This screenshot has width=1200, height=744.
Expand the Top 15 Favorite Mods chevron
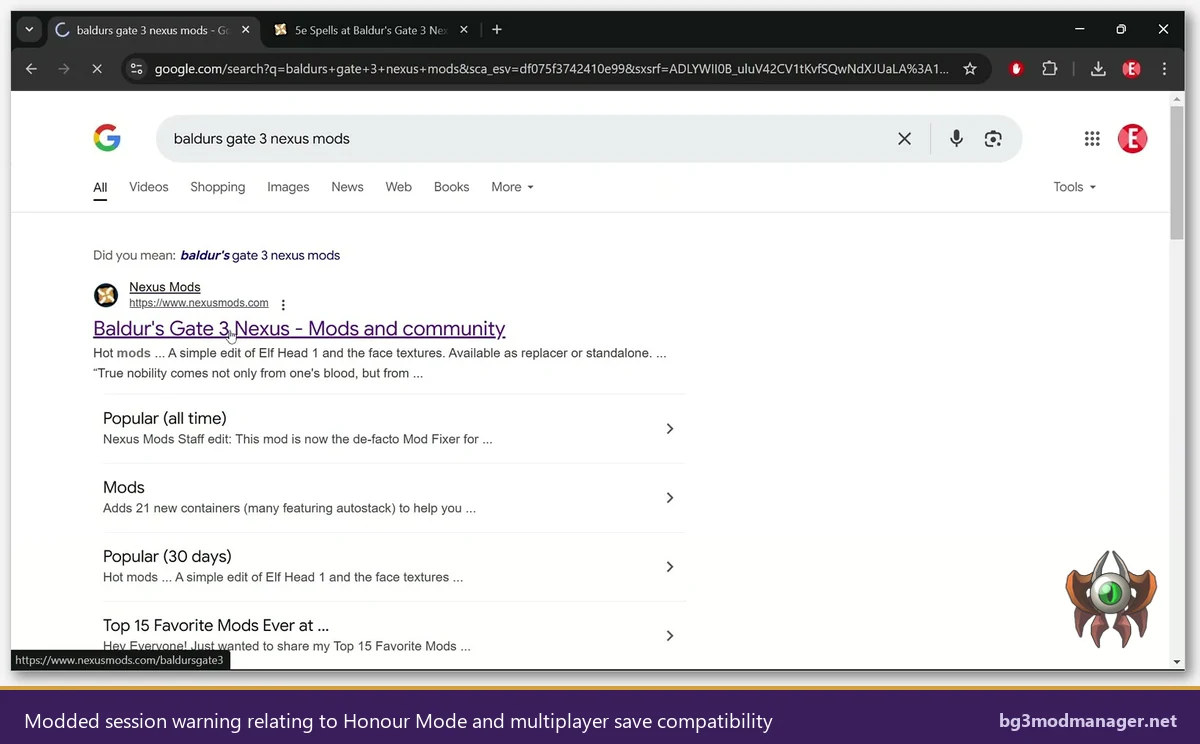point(670,636)
